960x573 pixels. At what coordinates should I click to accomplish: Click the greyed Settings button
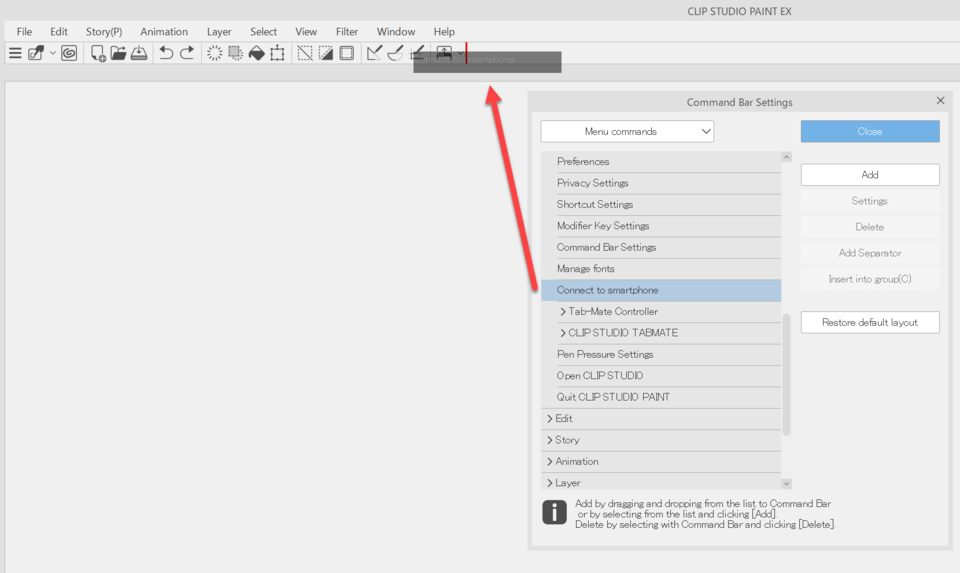[x=870, y=201]
